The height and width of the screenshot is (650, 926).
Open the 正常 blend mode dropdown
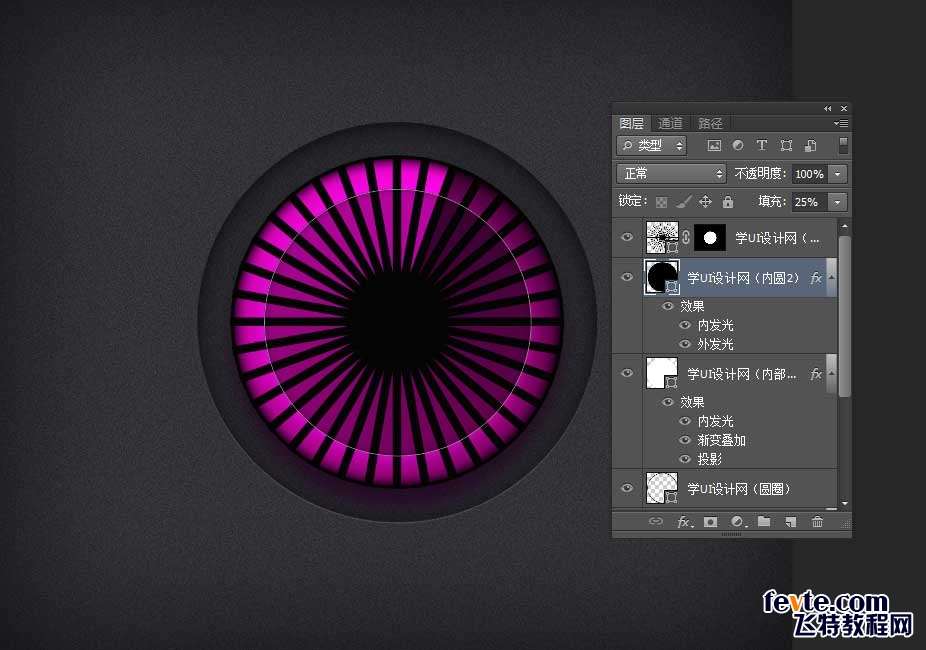[x=671, y=174]
